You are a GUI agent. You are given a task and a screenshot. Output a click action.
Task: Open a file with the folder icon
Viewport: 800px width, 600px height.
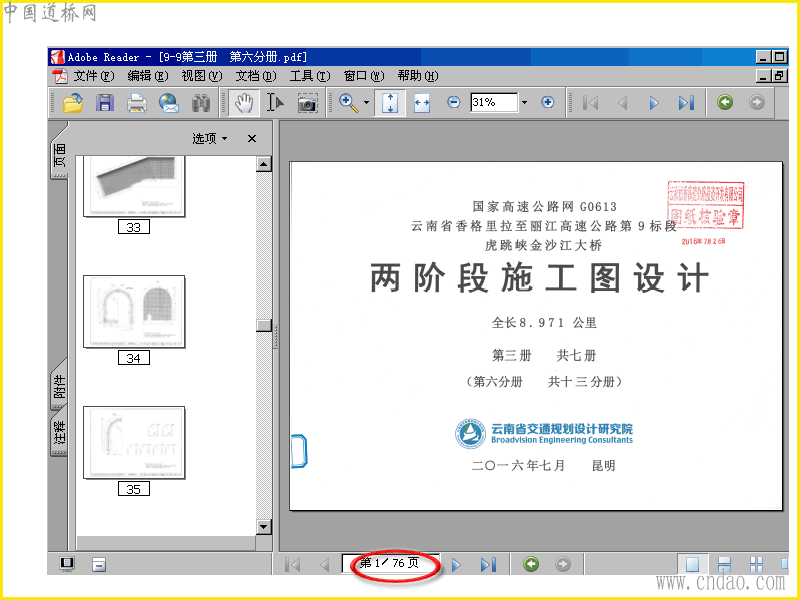point(73,103)
